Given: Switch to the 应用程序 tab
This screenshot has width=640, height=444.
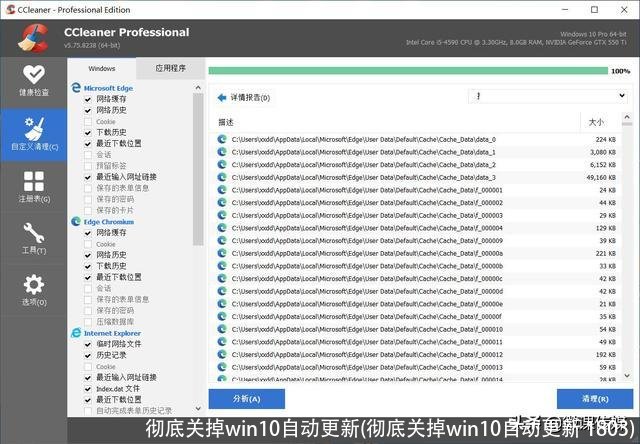Looking at the screenshot, I should click(171, 68).
